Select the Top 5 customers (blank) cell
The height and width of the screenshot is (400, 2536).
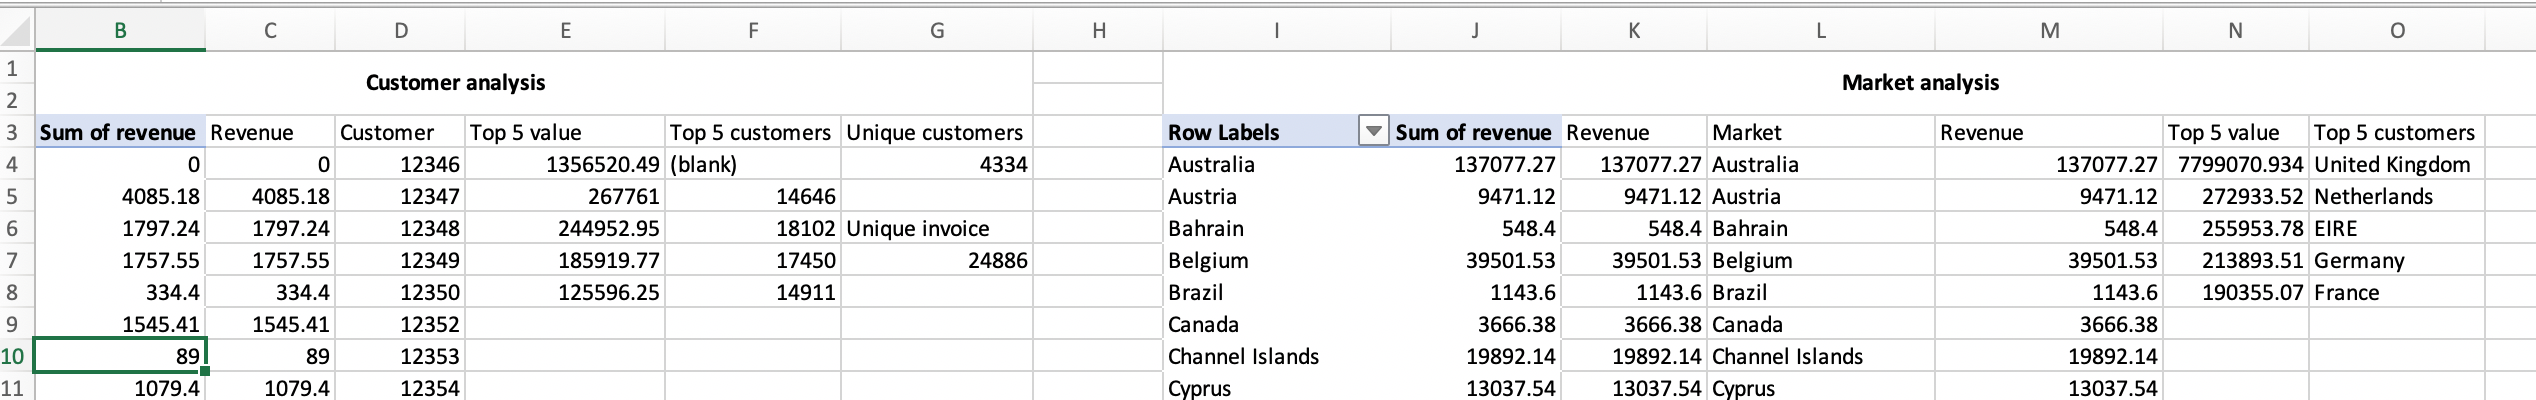point(752,164)
